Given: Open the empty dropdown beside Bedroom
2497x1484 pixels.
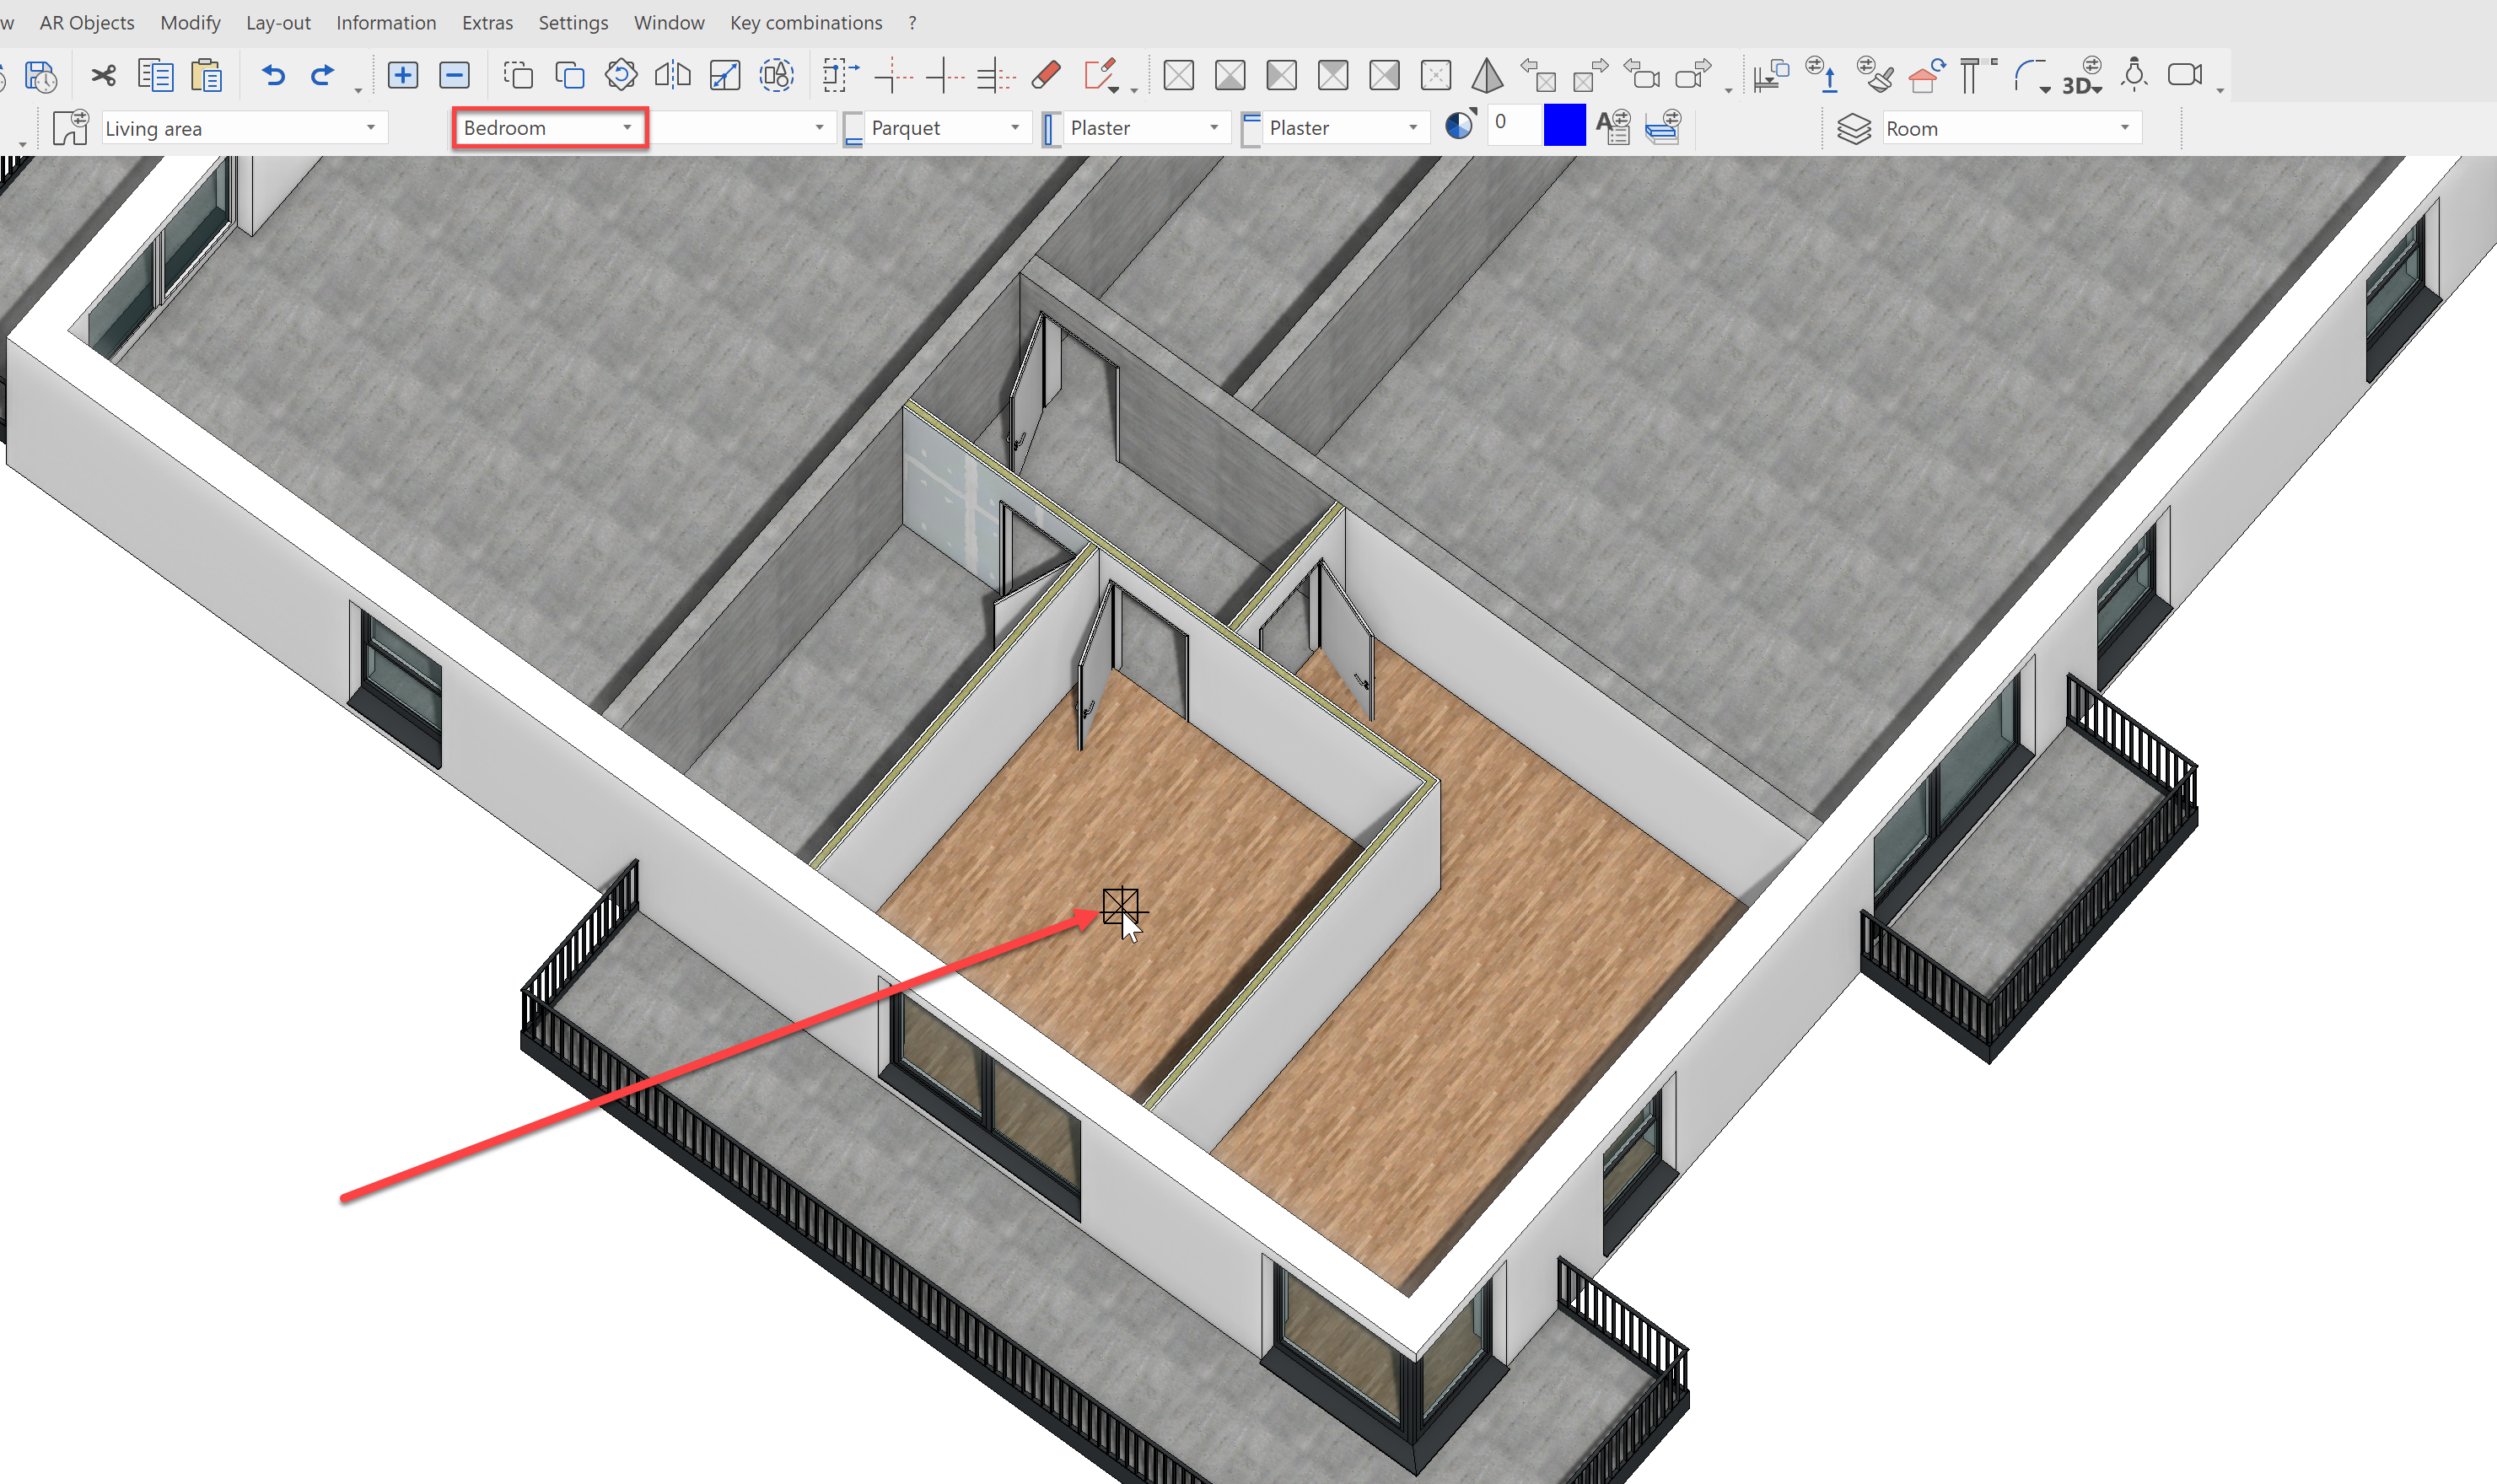Looking at the screenshot, I should pyautogui.click(x=742, y=128).
